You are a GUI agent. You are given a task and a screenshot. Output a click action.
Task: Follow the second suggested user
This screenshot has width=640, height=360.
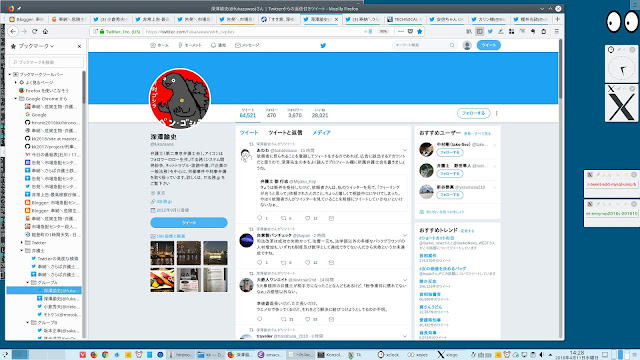[450, 173]
